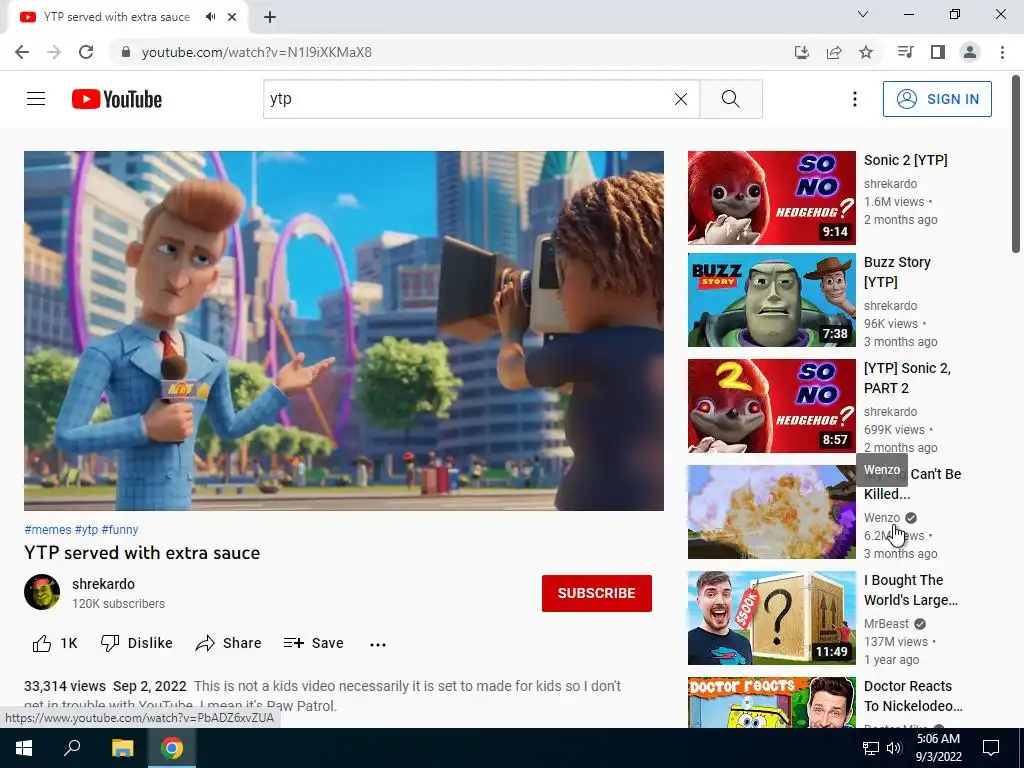1024x768 pixels.
Task: Open more actions ellipsis under video
Action: click(x=377, y=644)
